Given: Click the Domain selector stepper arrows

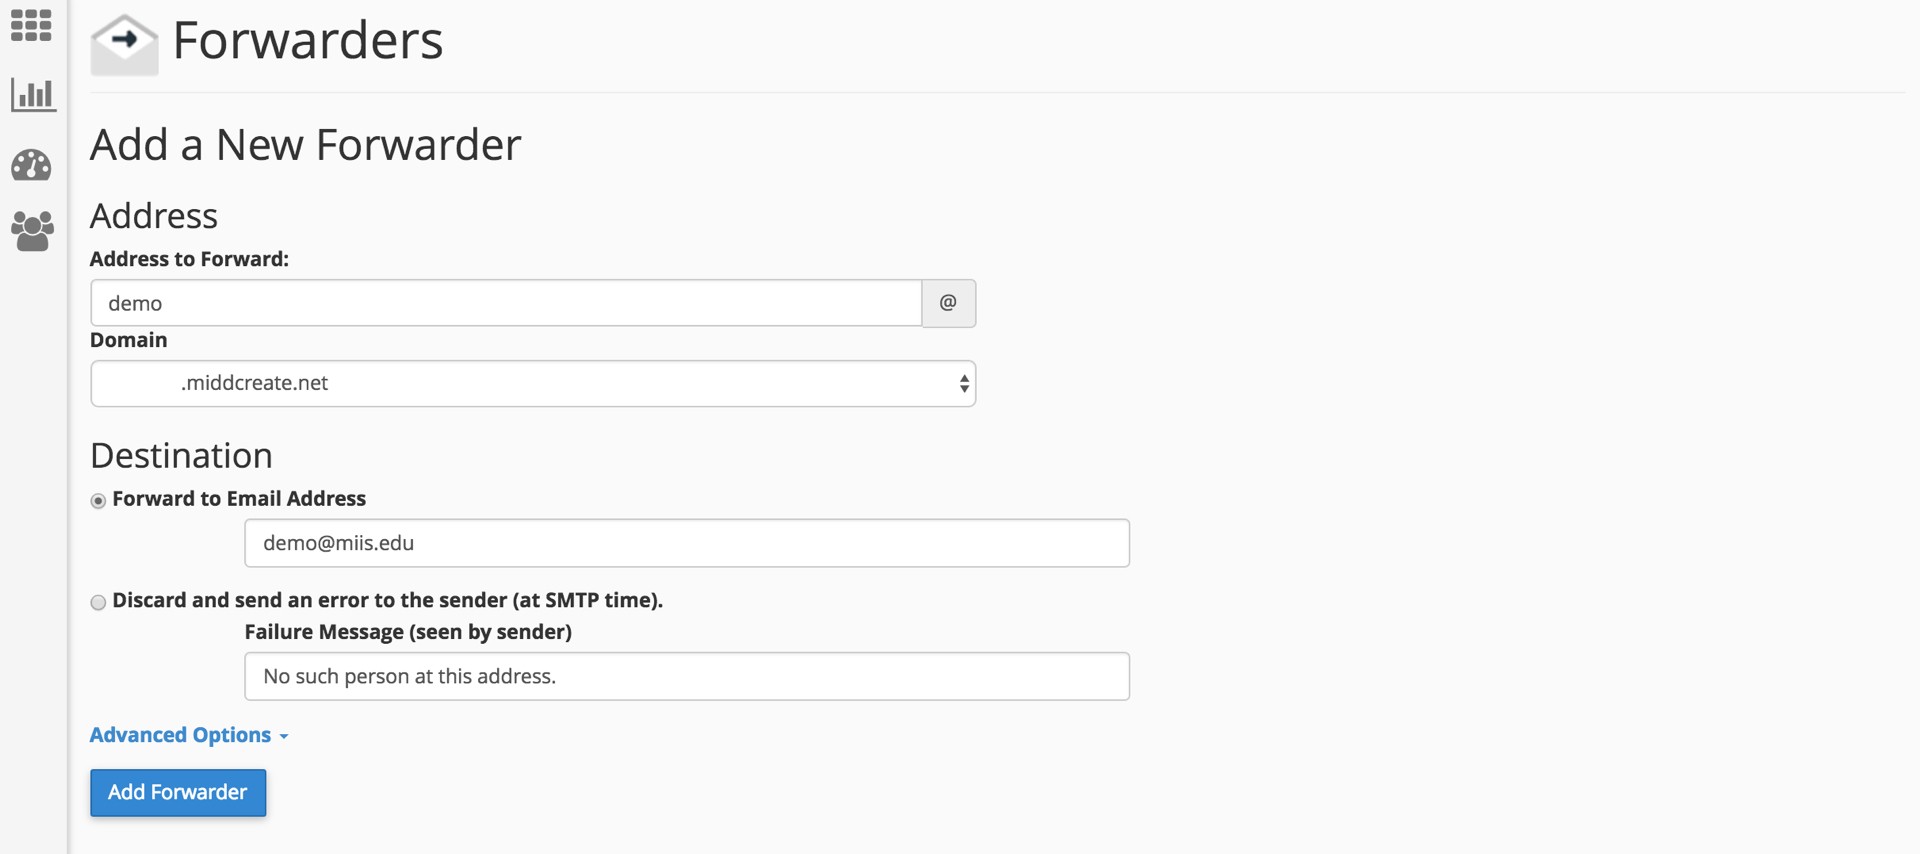Looking at the screenshot, I should (x=964, y=384).
